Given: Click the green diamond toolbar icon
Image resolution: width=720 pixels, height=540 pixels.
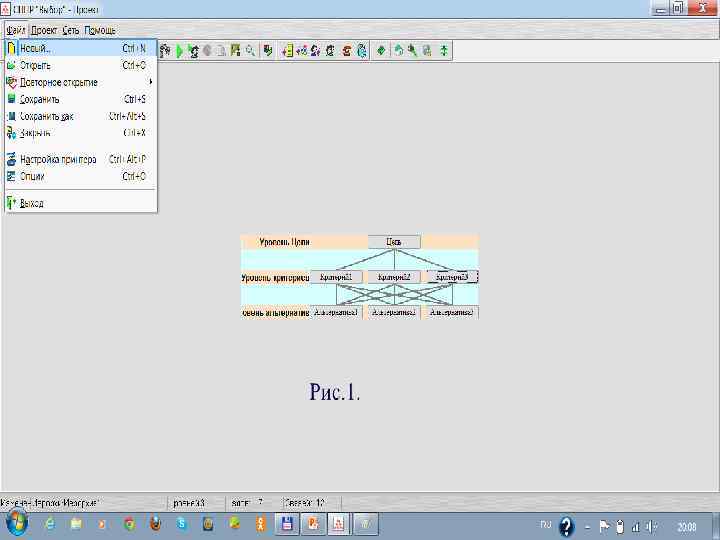Looking at the screenshot, I should click(381, 51).
